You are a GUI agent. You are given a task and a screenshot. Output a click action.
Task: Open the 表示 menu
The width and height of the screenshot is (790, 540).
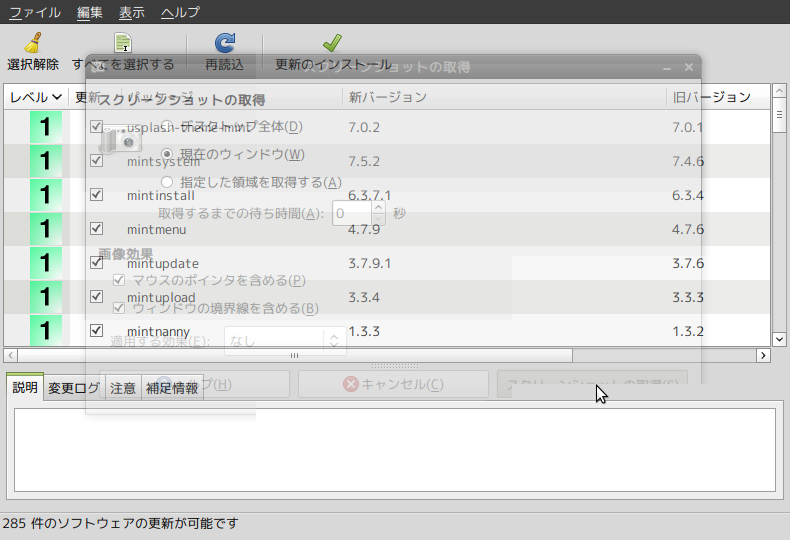click(x=131, y=12)
